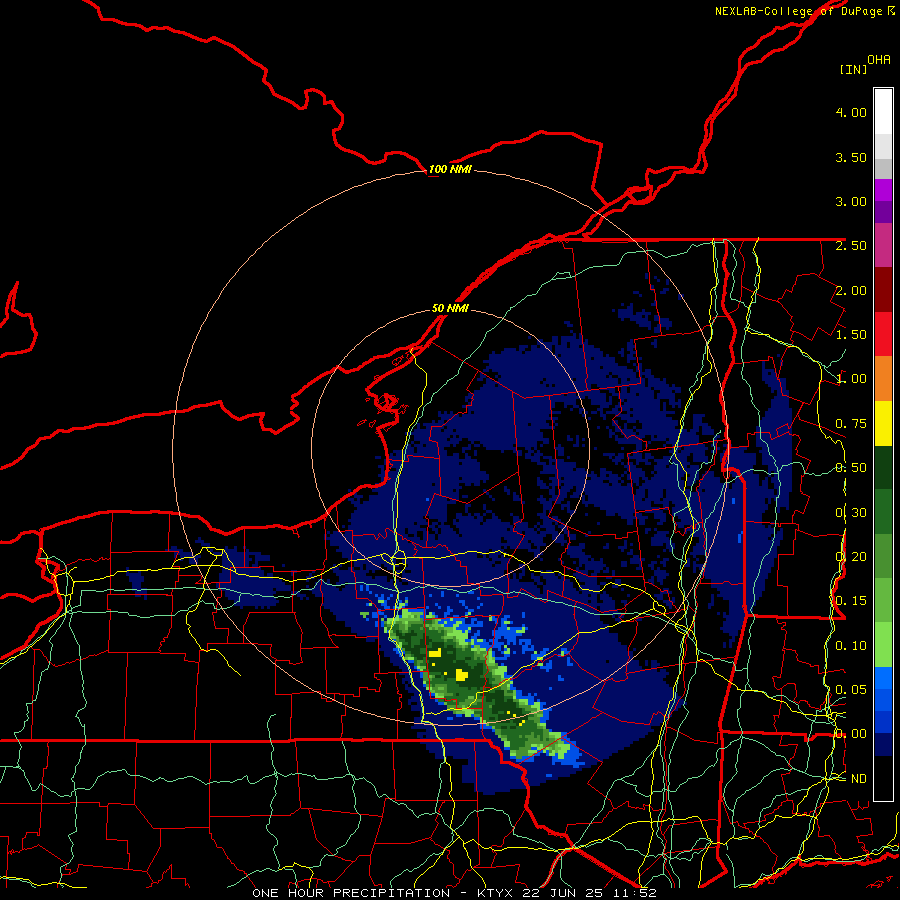Click the OHA product label

tap(879, 60)
